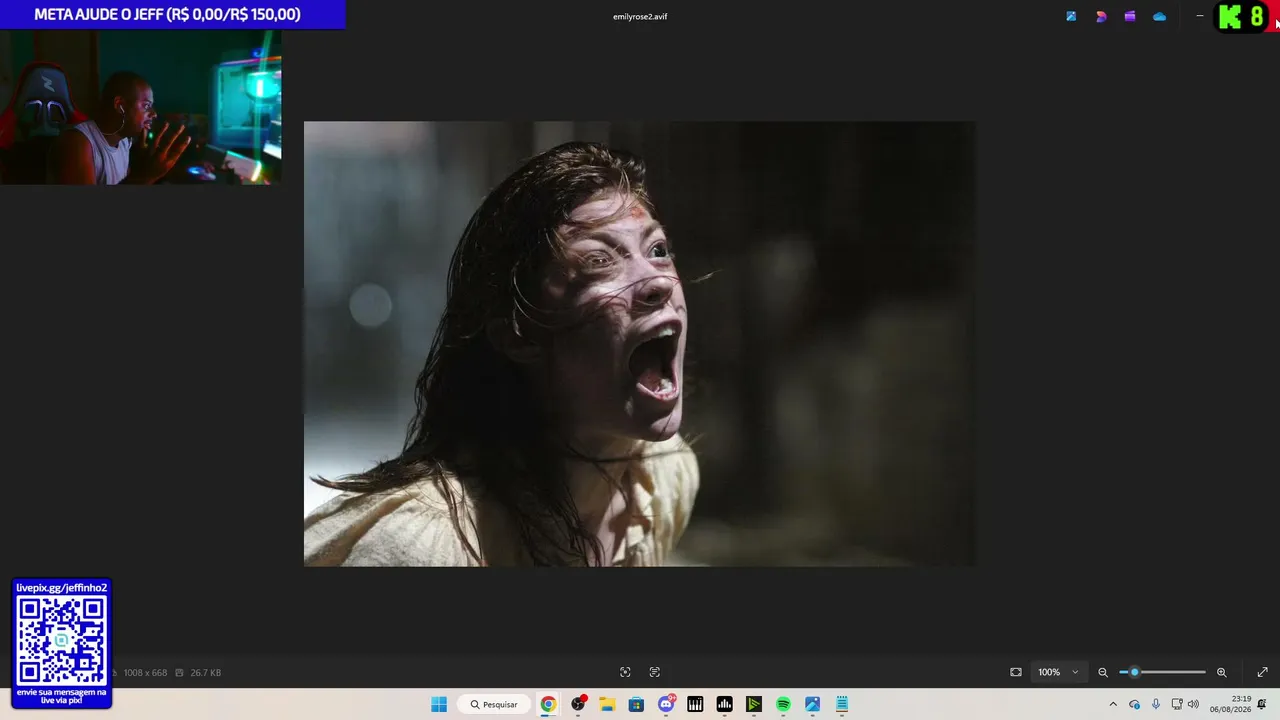Show hidden system tray icons
The width and height of the screenshot is (1280, 720).
coord(1113,704)
